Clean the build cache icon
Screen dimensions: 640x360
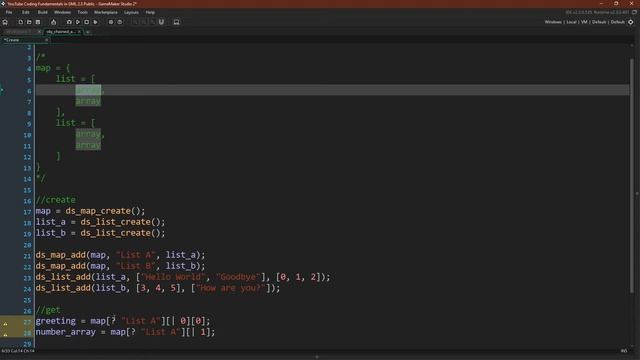coord(96,22)
